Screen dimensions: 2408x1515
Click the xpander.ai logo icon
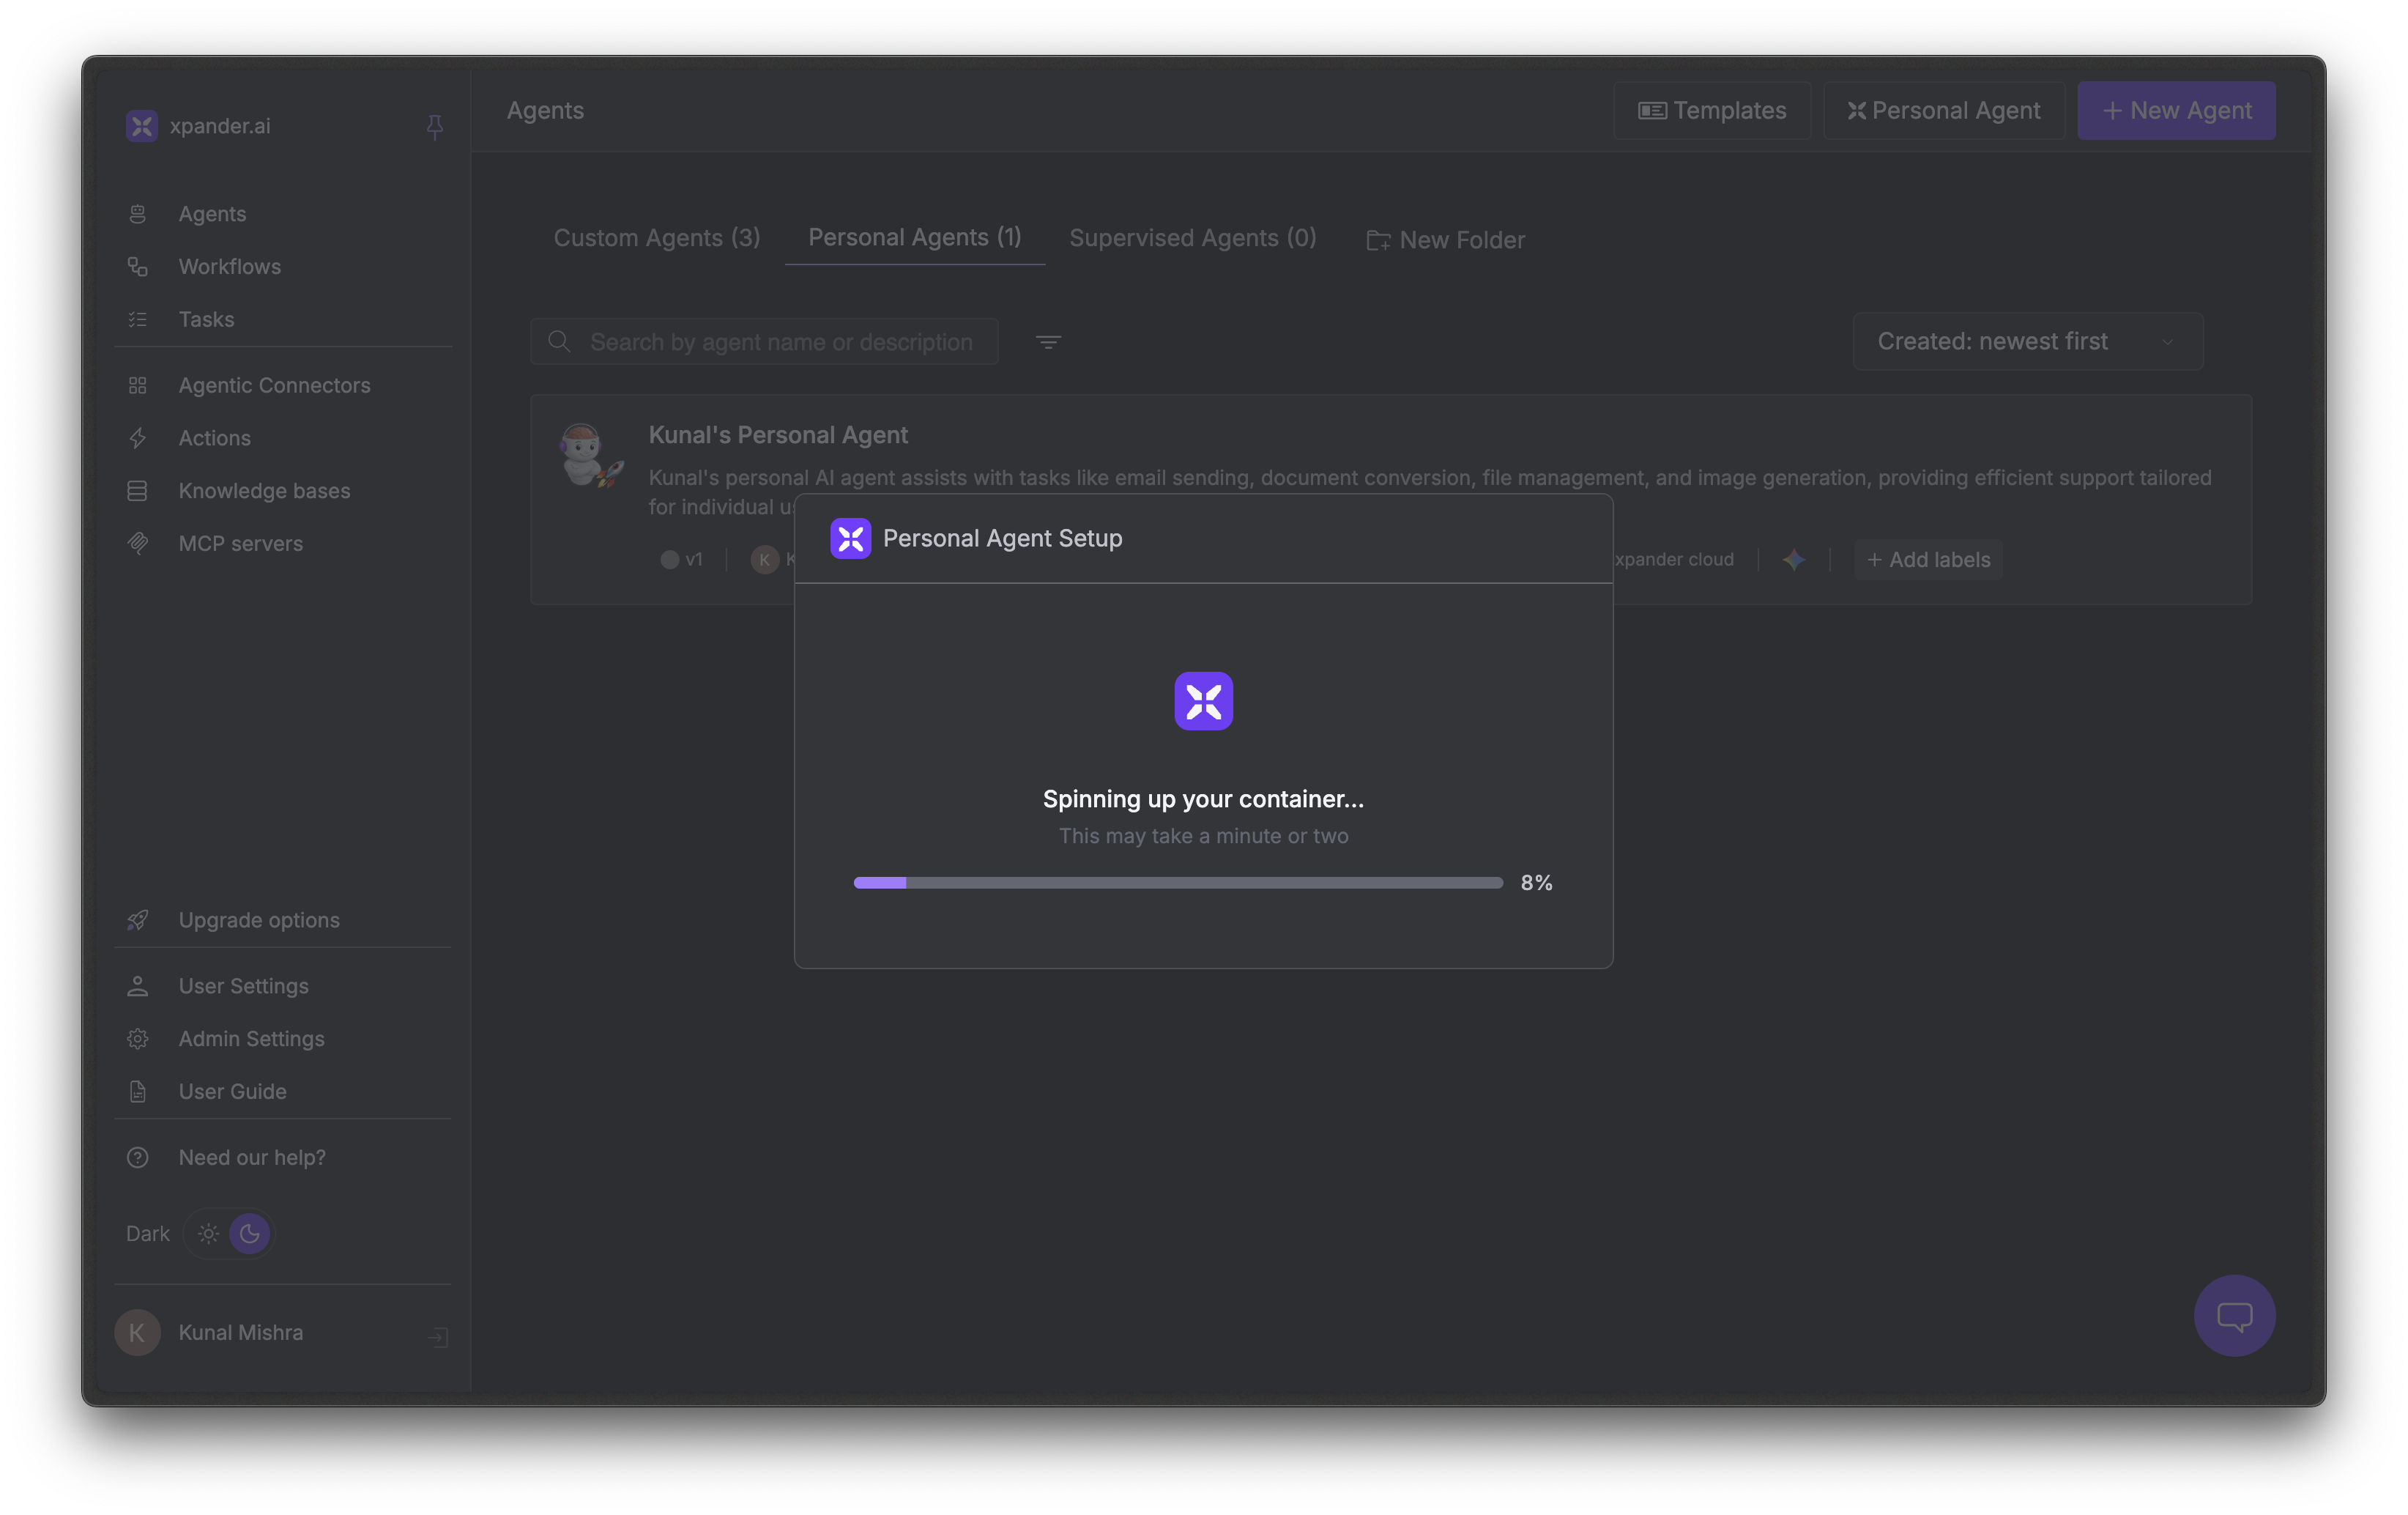coord(141,125)
